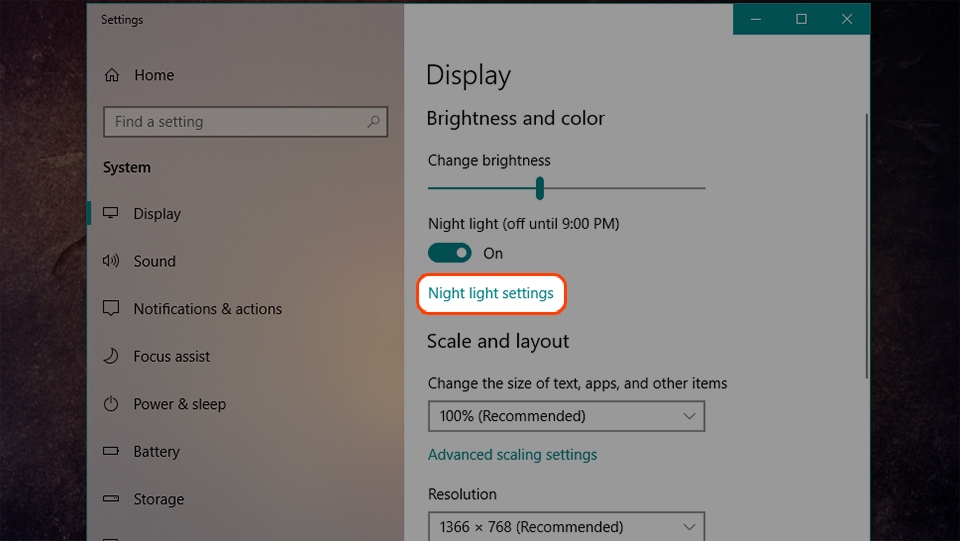Viewport: 960px width, 541px height.
Task: Click the Brightness and color heading
Action: tap(516, 118)
